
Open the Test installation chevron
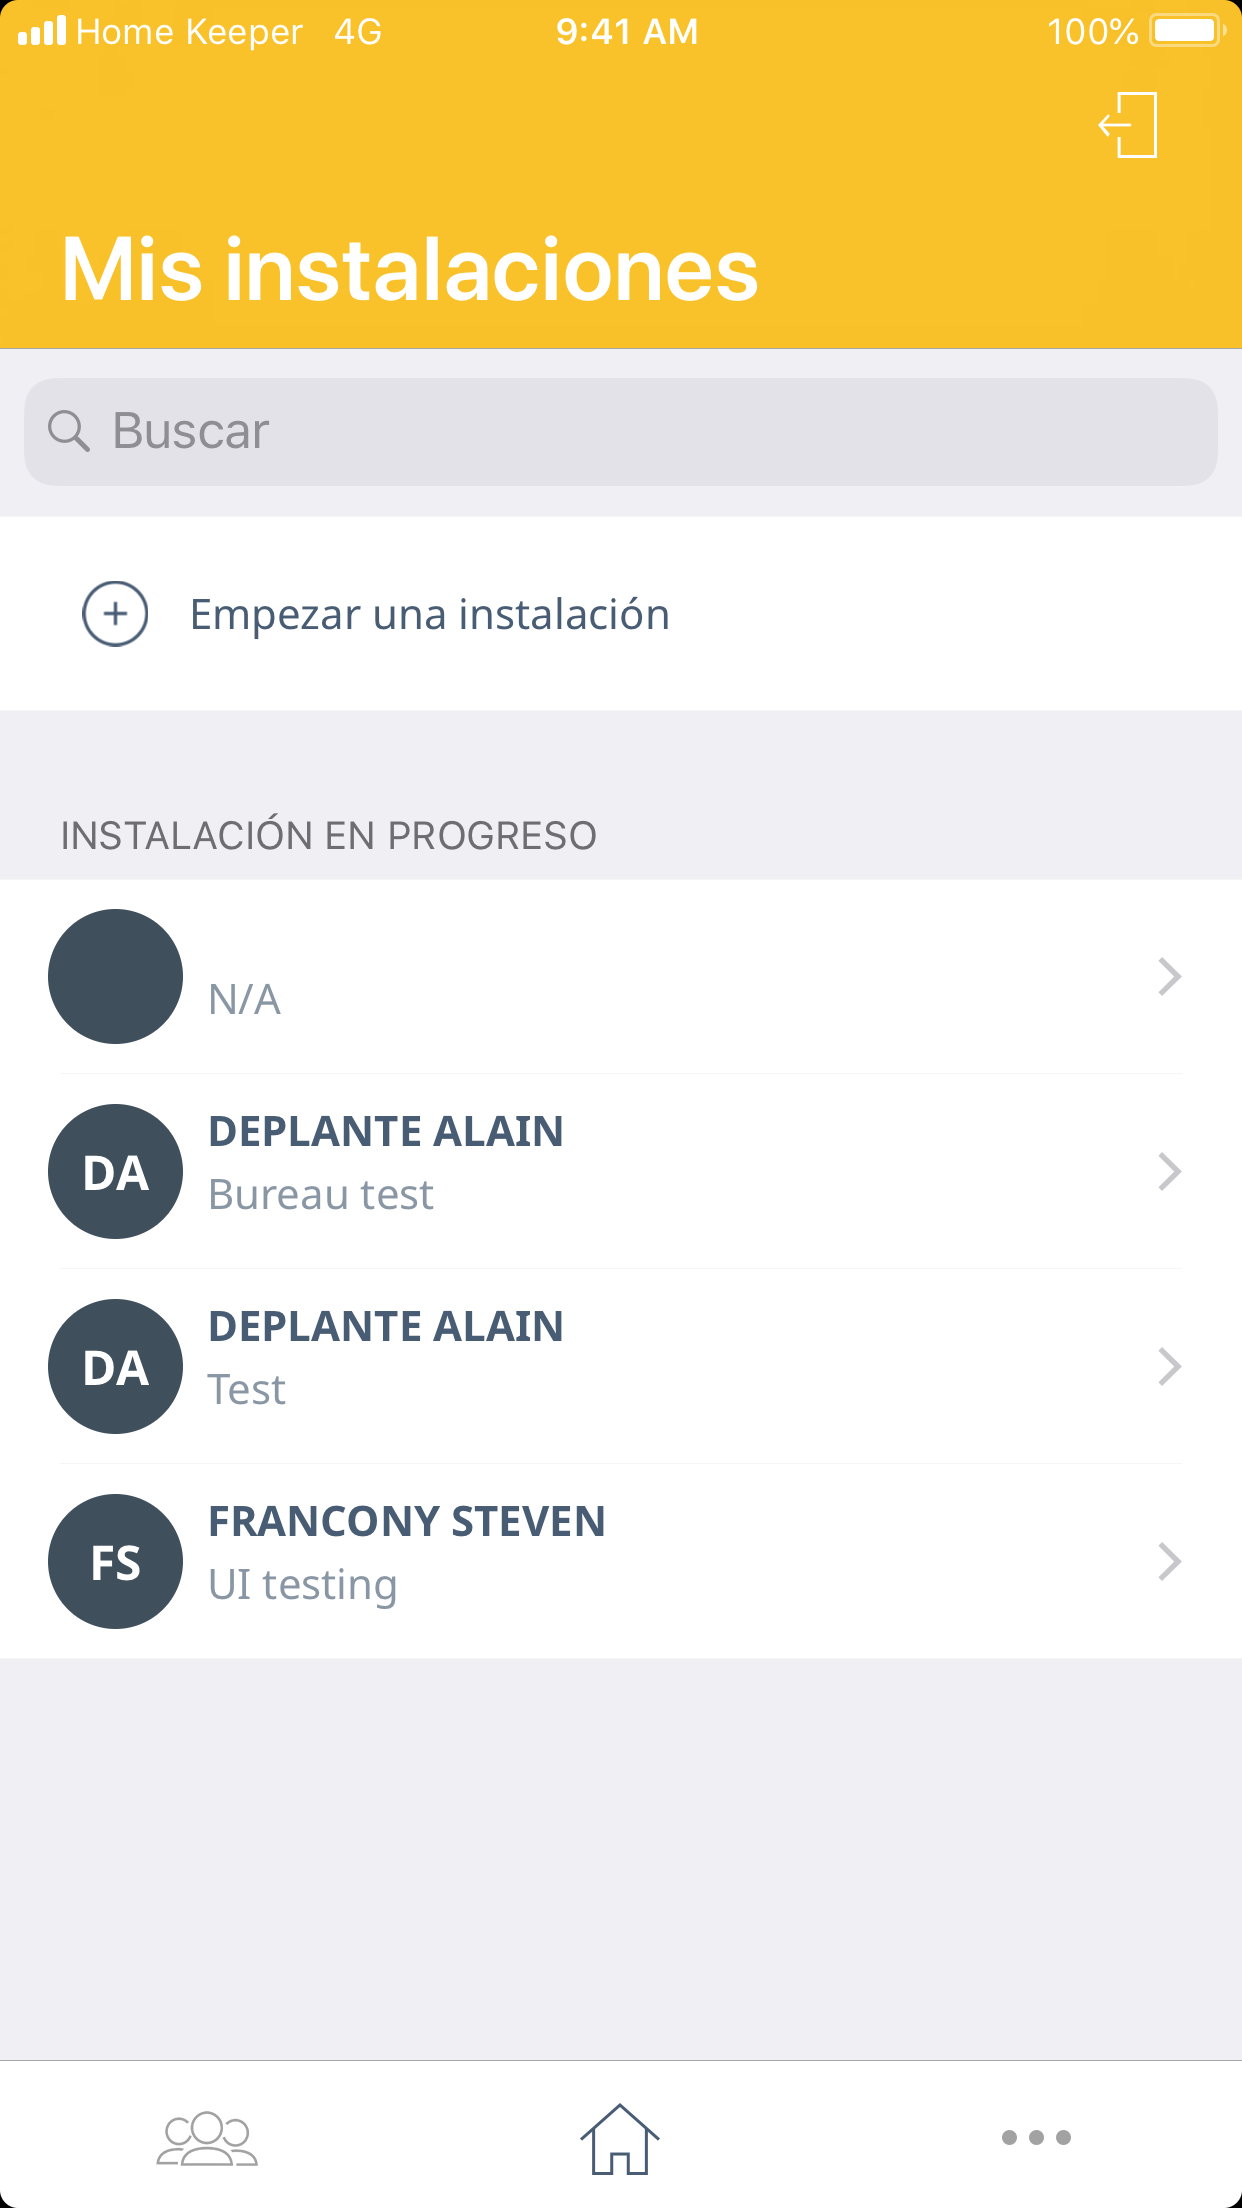click(1169, 1366)
